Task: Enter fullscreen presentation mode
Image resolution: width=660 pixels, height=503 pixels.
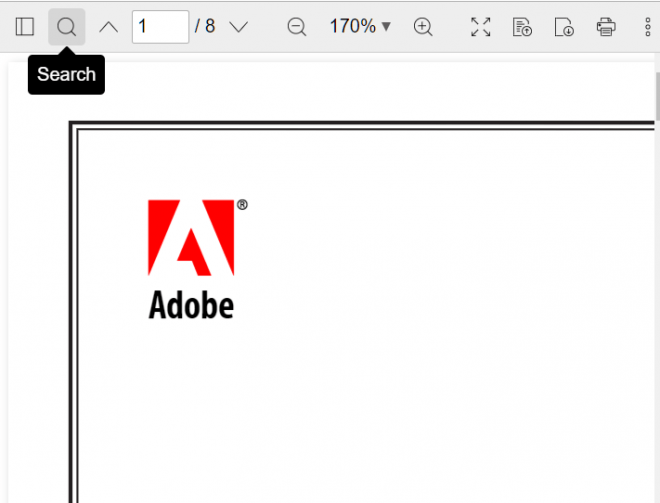Action: pos(480,27)
